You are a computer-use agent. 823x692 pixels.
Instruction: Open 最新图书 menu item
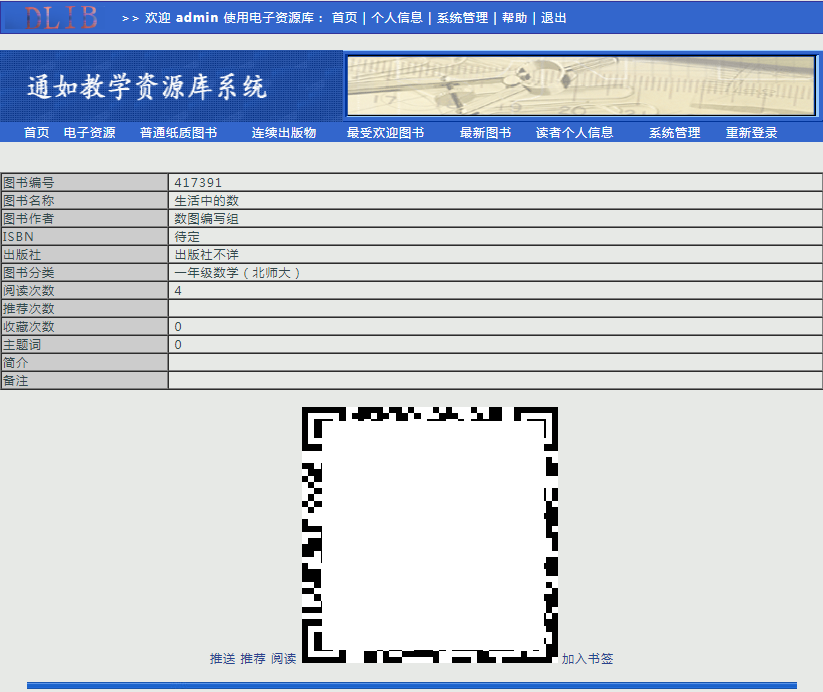(486, 133)
